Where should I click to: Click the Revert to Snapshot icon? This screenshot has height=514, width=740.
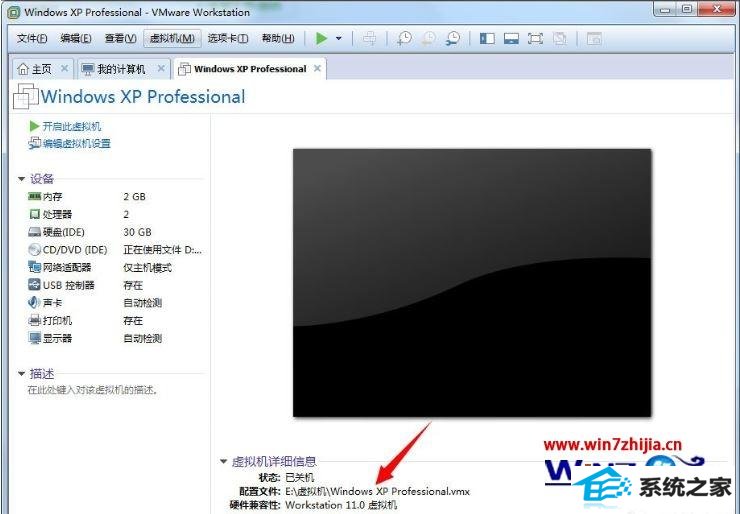pos(428,38)
